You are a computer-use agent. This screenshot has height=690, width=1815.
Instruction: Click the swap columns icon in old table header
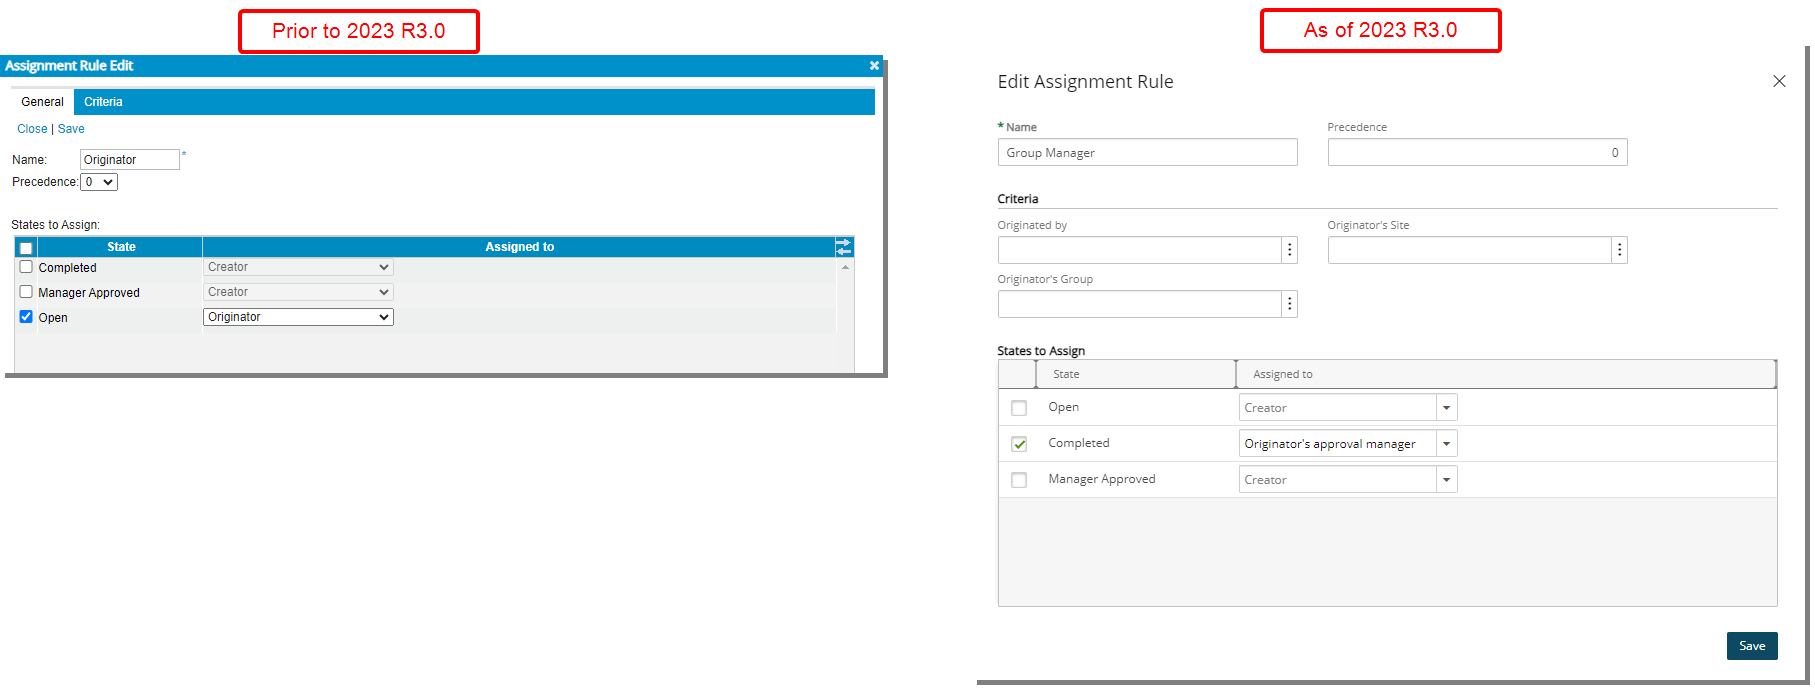844,247
